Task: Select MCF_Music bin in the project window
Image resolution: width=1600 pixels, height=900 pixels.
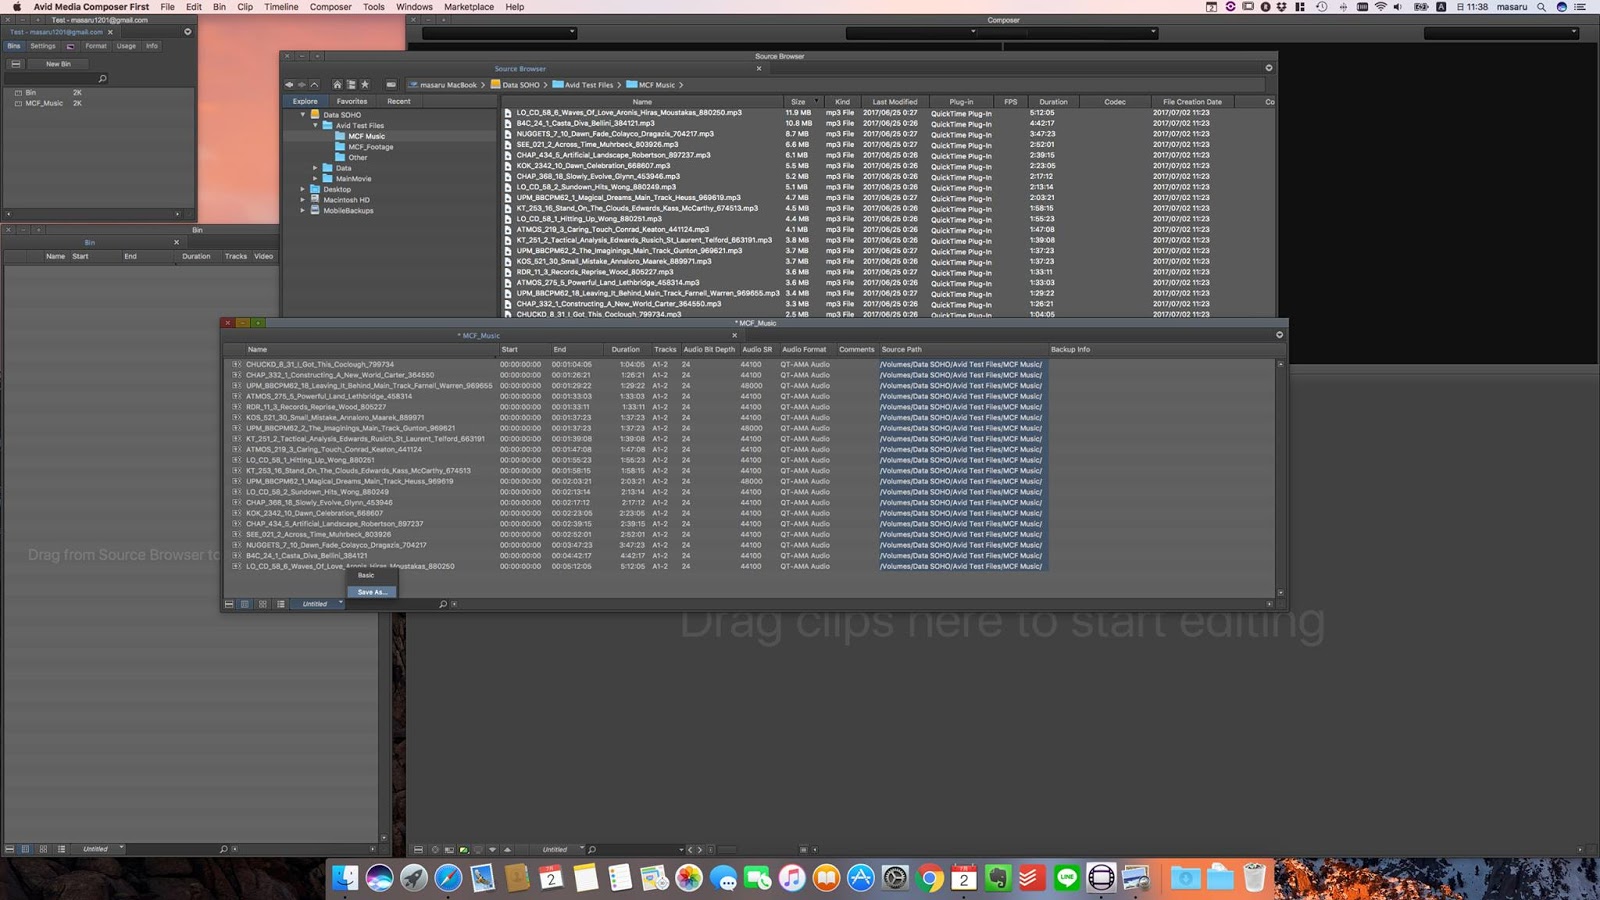Action: point(44,103)
